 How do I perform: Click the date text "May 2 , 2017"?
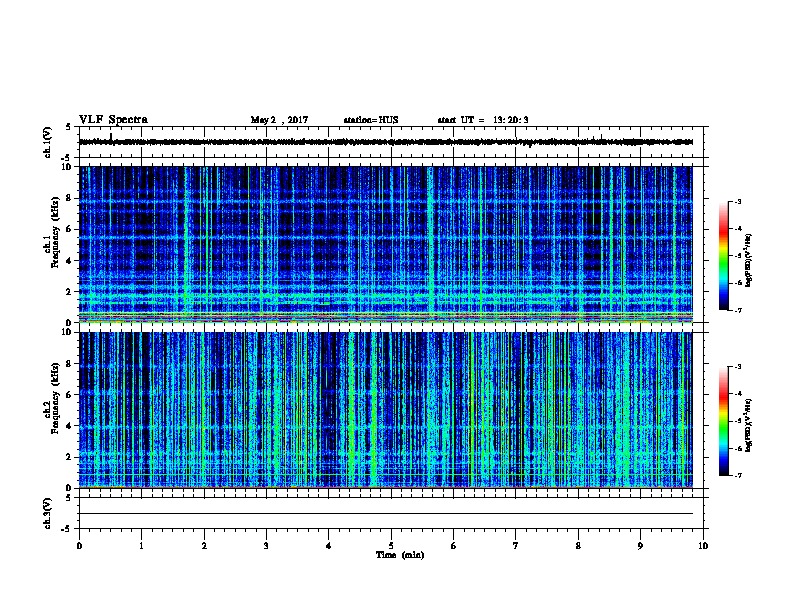pos(279,120)
